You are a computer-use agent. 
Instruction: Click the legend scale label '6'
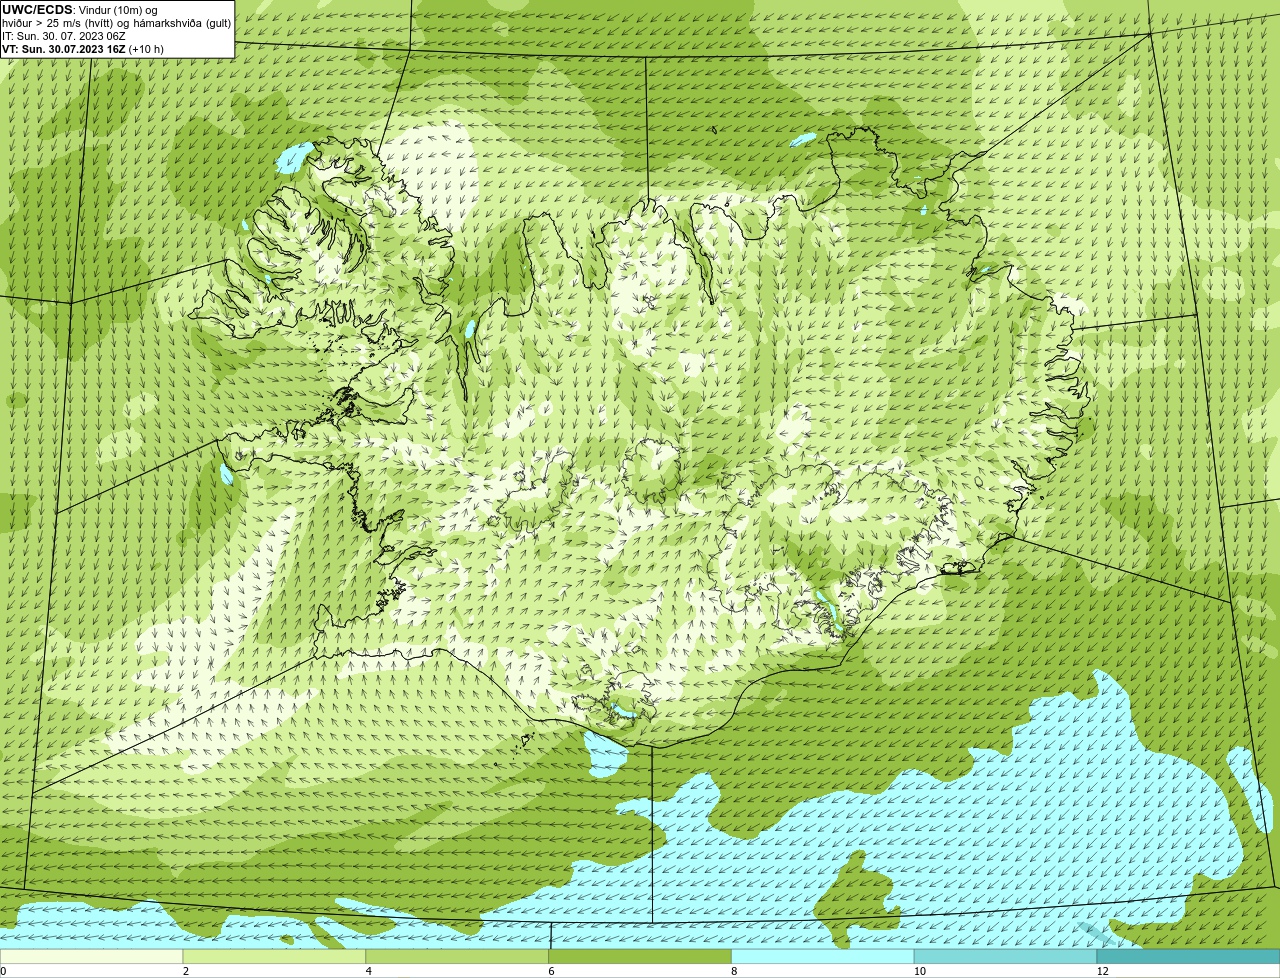552,971
